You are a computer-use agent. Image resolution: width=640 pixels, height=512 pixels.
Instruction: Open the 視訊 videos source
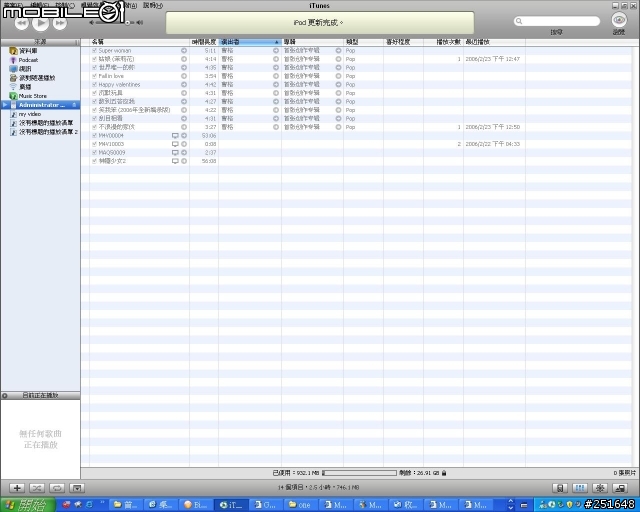click(24, 69)
